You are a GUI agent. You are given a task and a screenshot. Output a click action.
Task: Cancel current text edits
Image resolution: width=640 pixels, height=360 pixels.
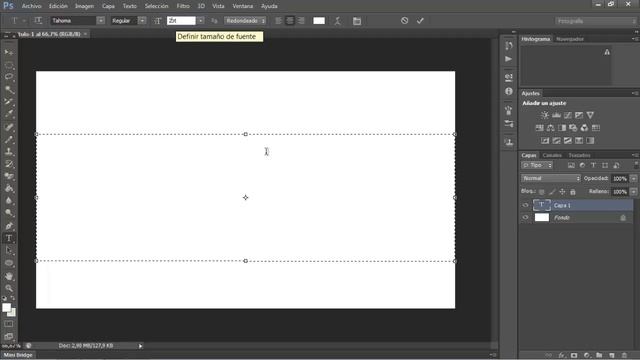click(404, 20)
